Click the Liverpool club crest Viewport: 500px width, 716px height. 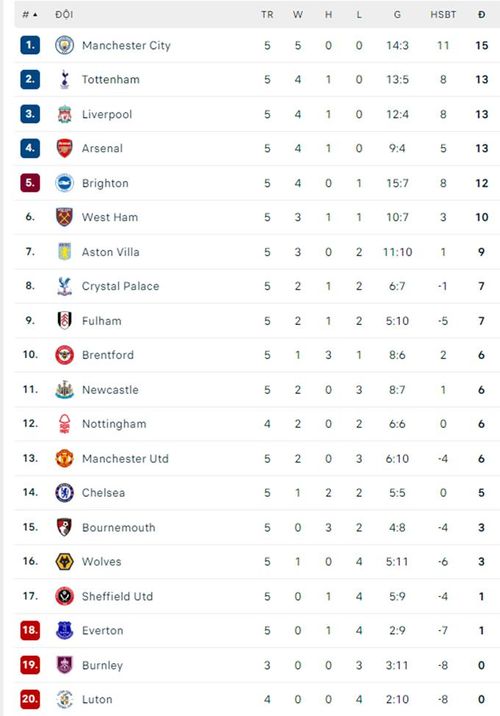click(x=64, y=114)
